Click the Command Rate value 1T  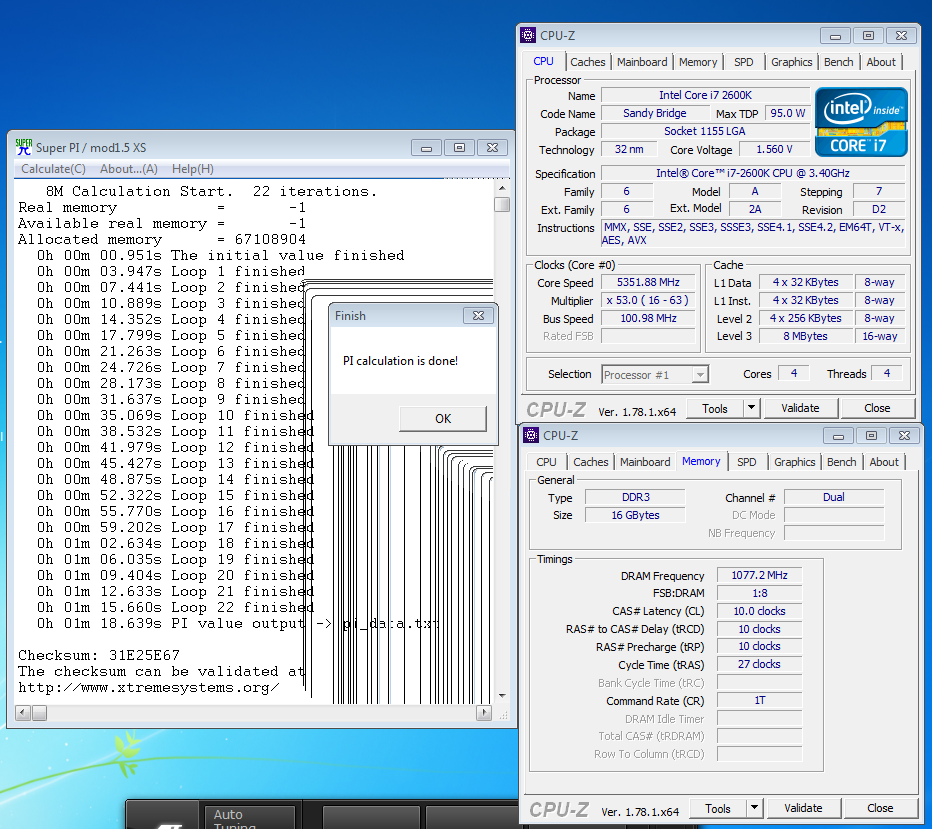(x=759, y=701)
